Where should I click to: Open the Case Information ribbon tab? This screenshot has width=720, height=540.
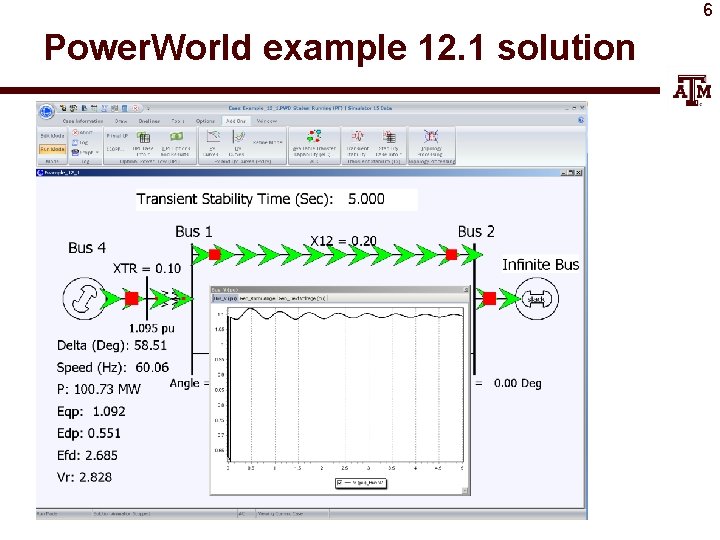tap(83, 121)
